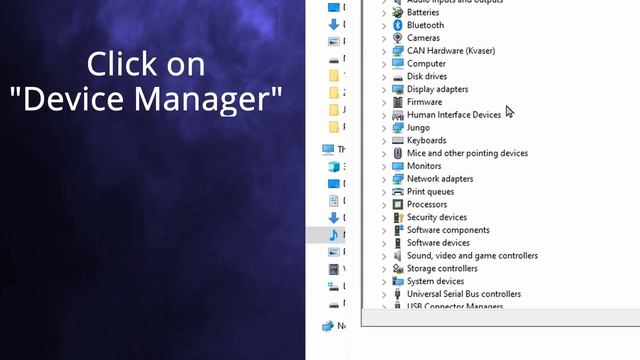The width and height of the screenshot is (640, 360).
Task: Expand the System devices category
Action: pyautogui.click(x=384, y=282)
